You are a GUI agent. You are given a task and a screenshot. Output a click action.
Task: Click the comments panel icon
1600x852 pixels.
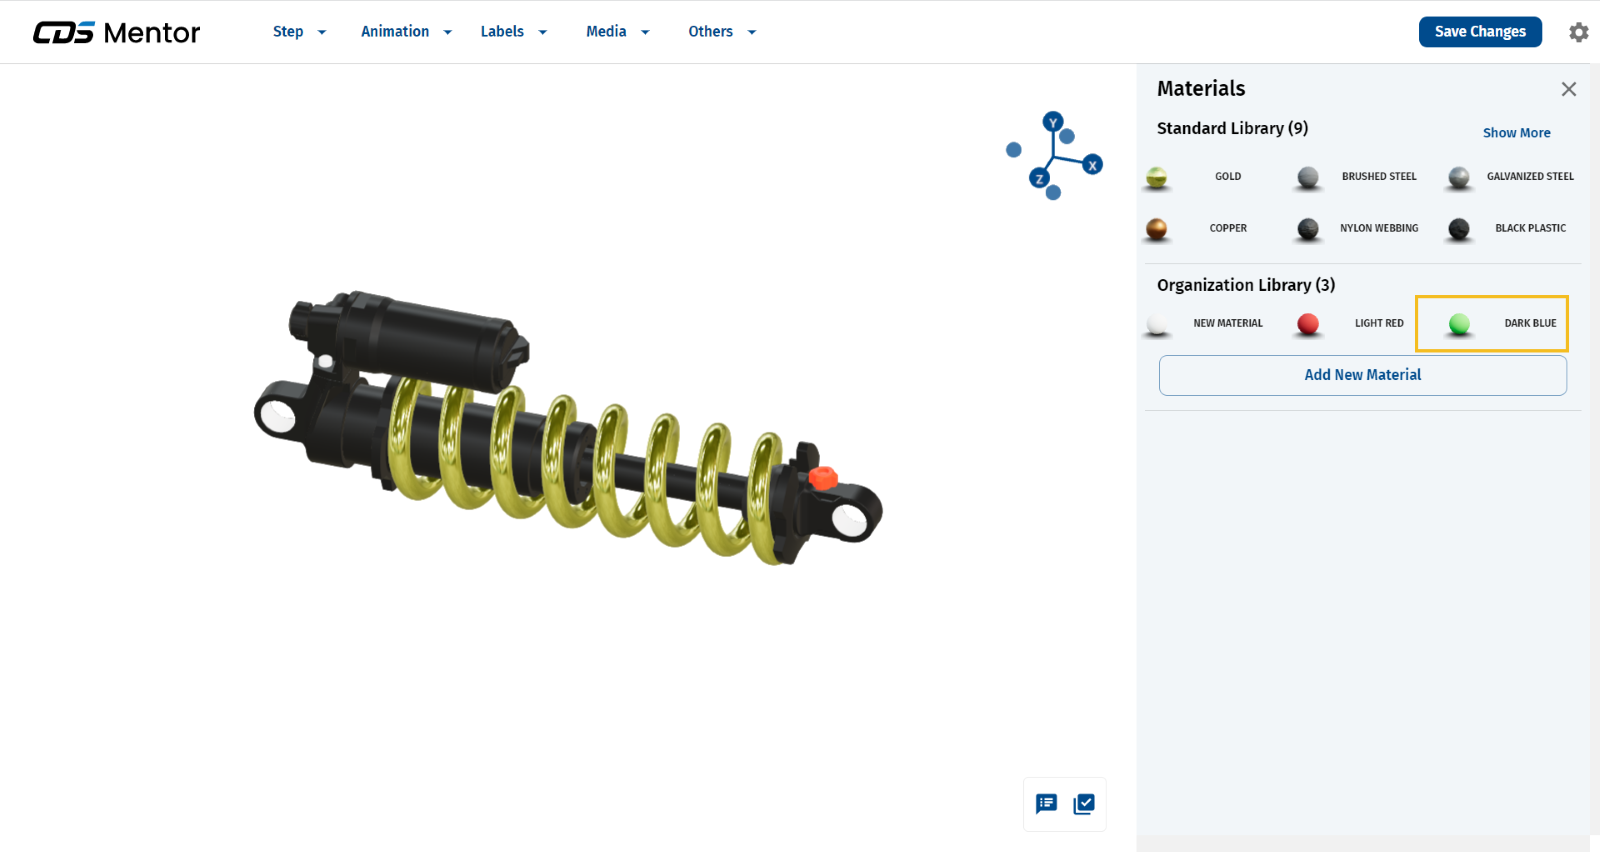[1046, 804]
